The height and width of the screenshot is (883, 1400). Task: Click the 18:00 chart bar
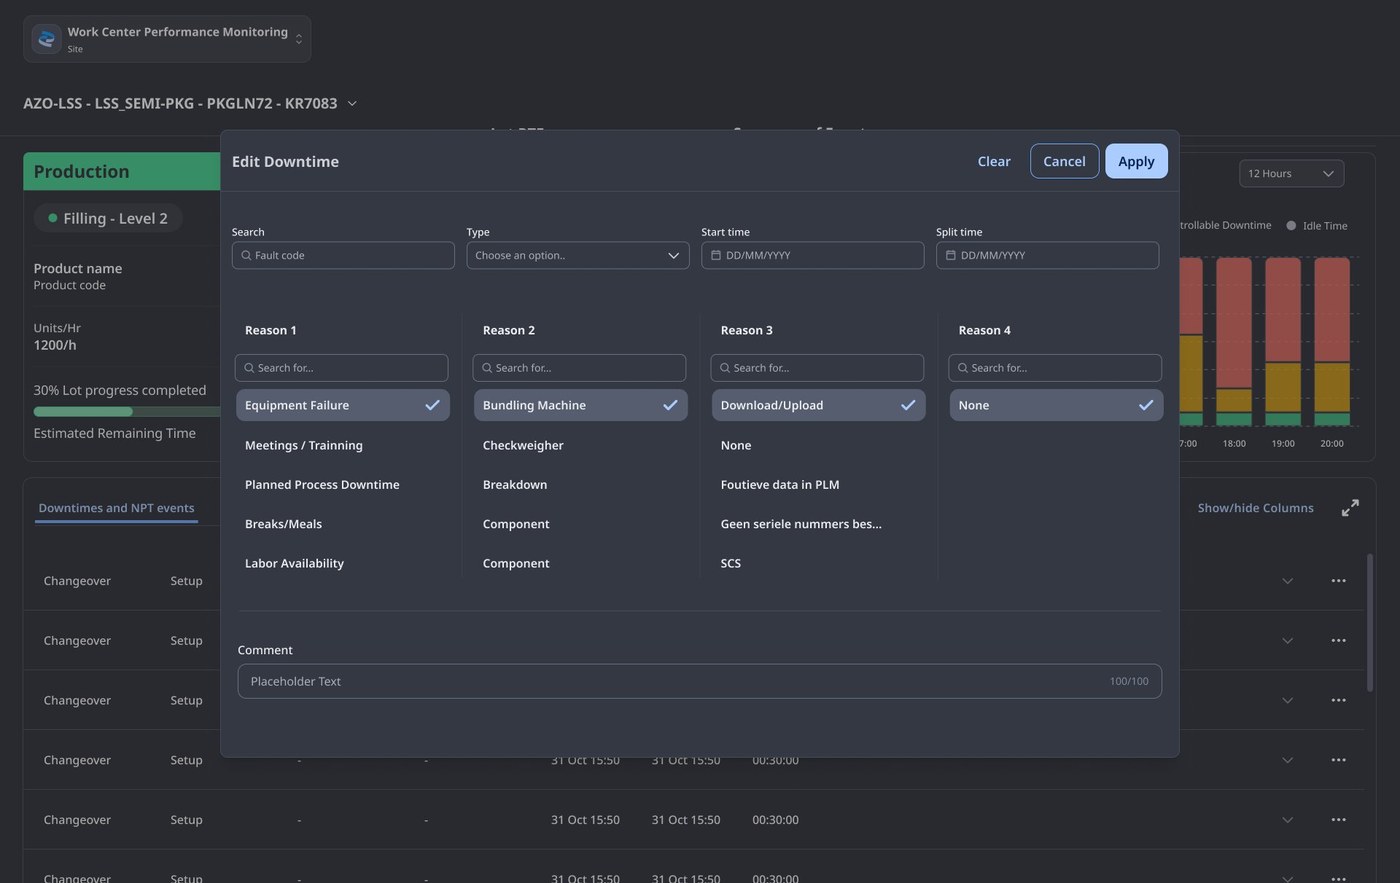coord(1234,342)
